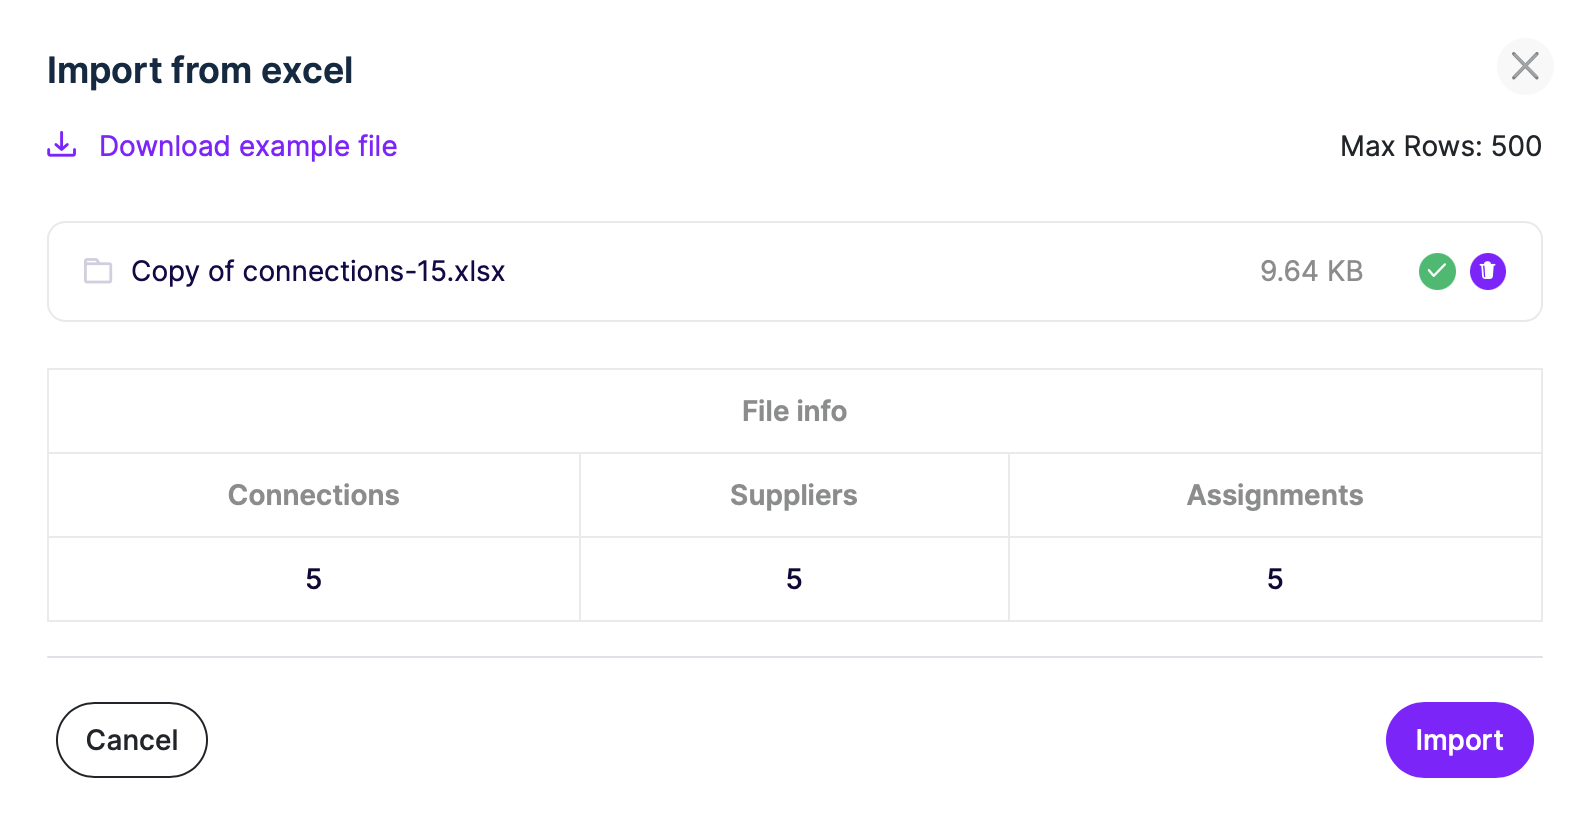The height and width of the screenshot is (818, 1592).
Task: Delete the uploaded file with the trash icon
Action: [1487, 271]
